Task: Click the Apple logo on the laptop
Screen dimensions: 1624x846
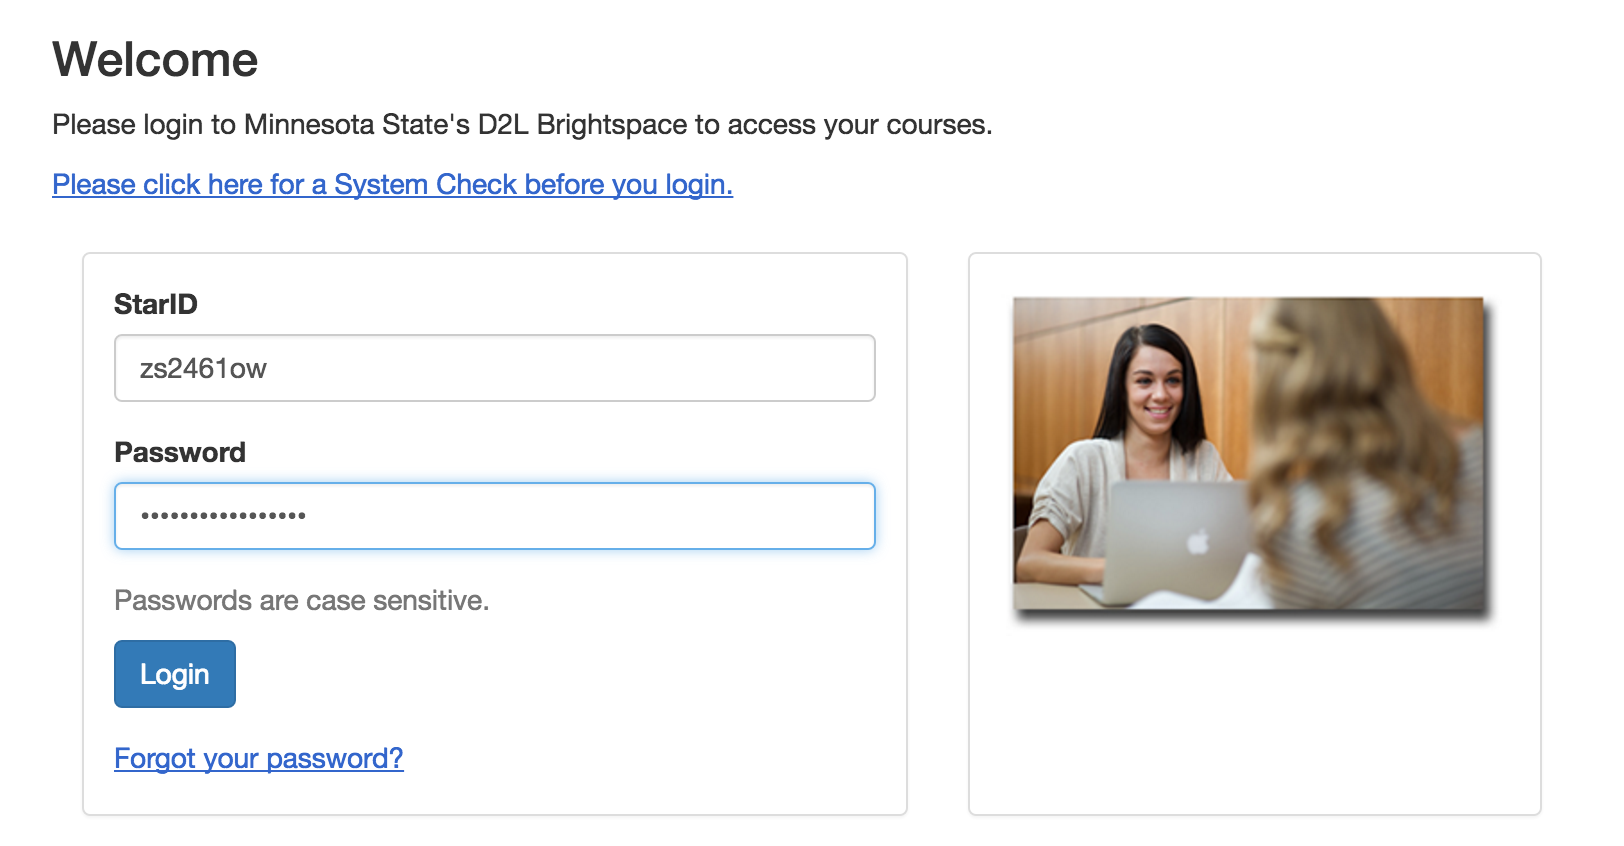Action: (1198, 543)
